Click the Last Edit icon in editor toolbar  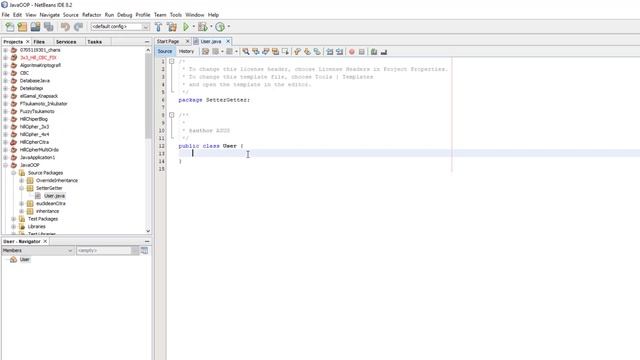click(x=205, y=51)
